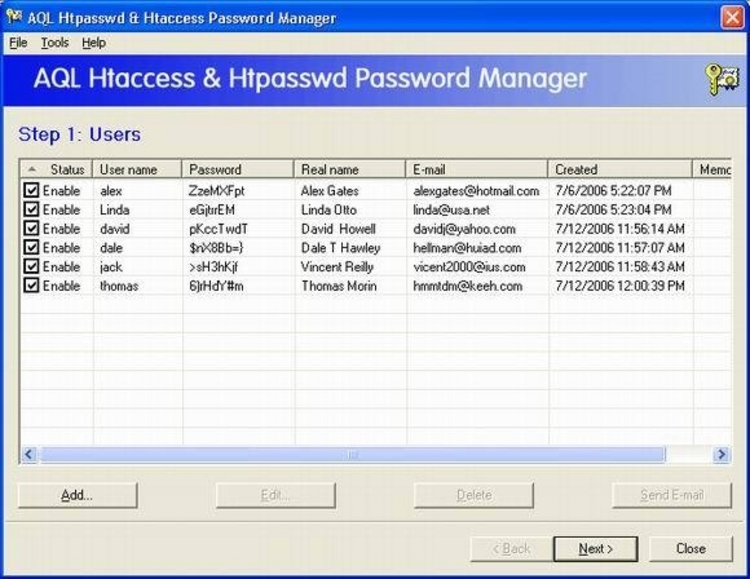Toggle the checkbox in jack's row
Viewport: 750px width, 579px height.
[31, 267]
